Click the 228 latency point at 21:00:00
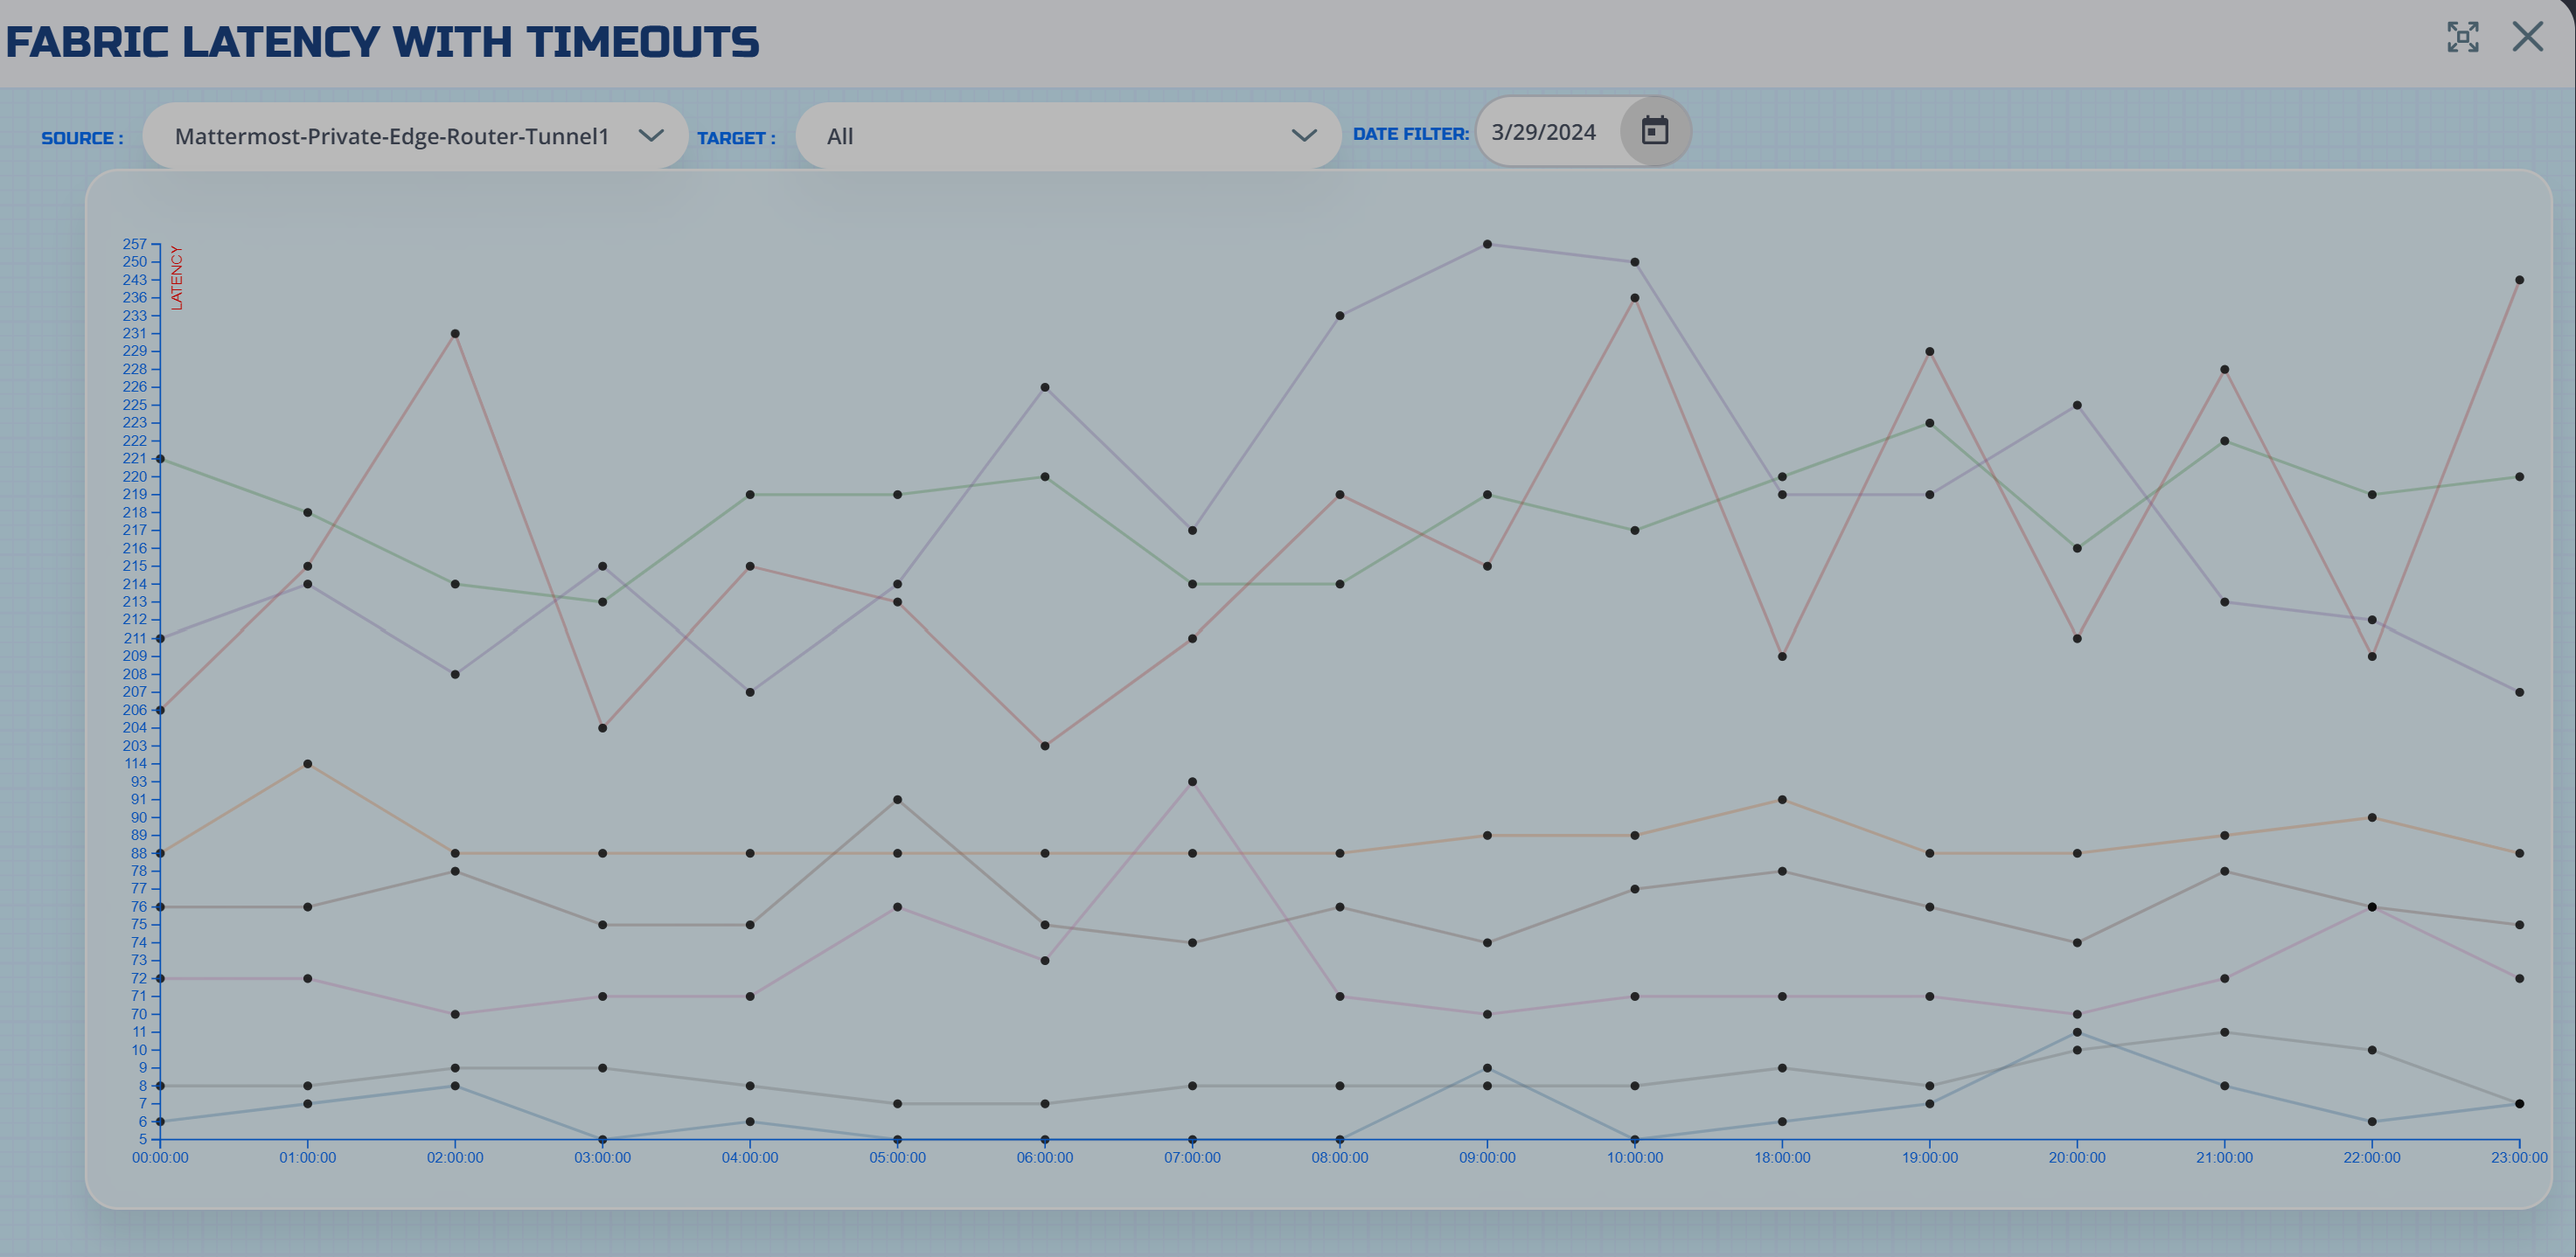 (x=2225, y=370)
